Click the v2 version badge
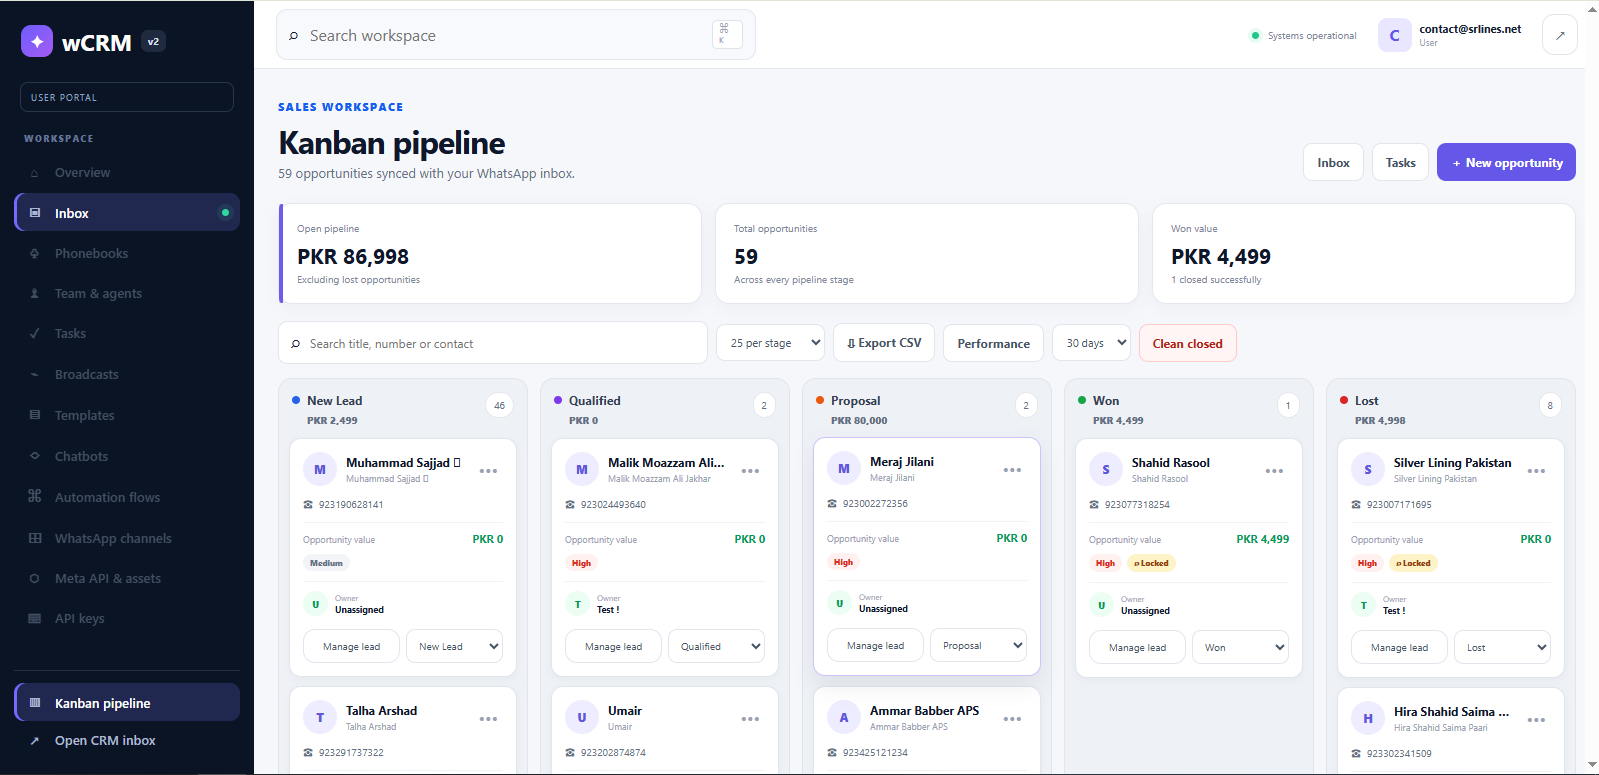The height and width of the screenshot is (775, 1599). pos(153,42)
